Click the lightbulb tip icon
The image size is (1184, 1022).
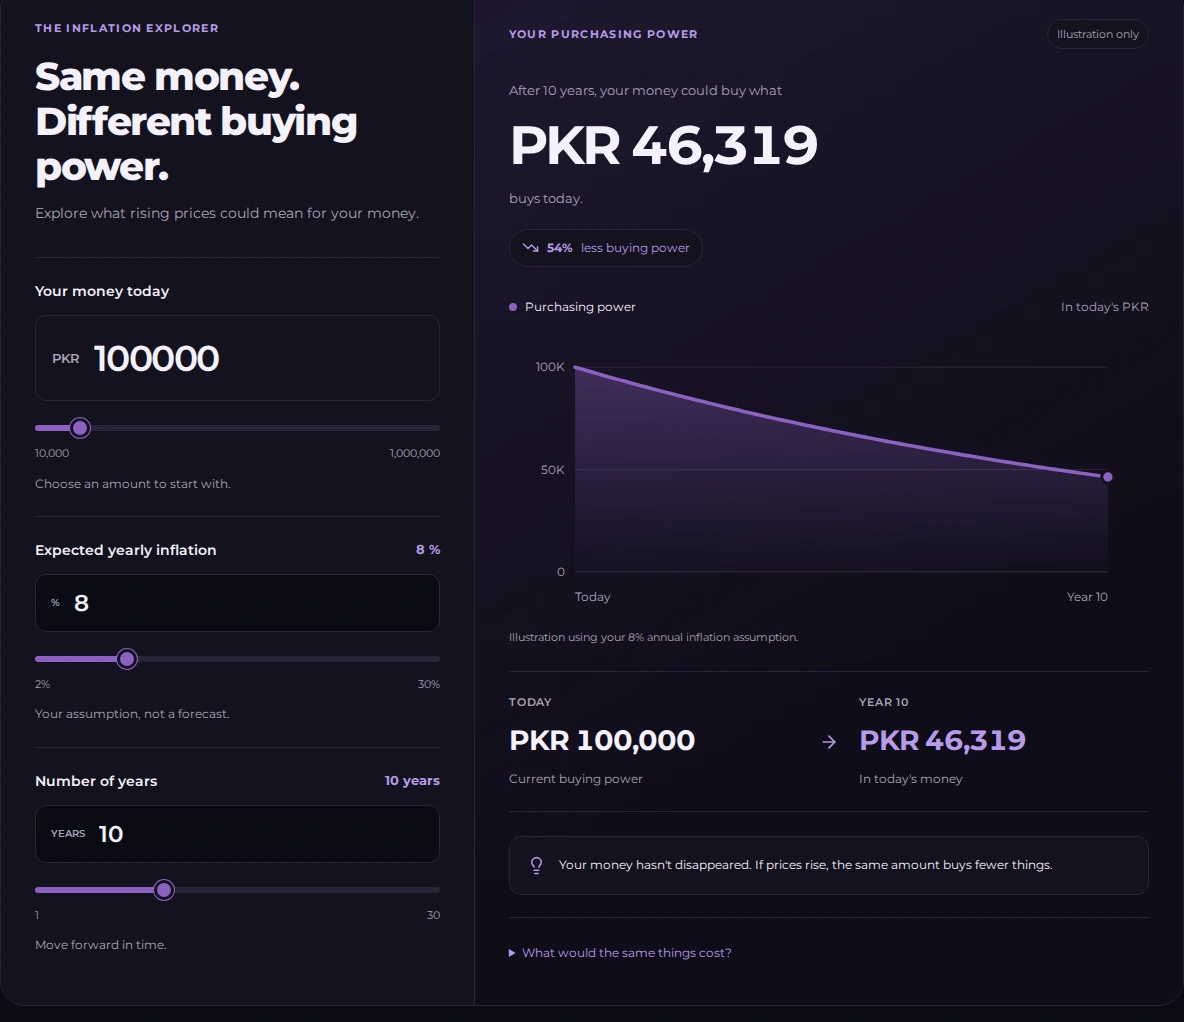pyautogui.click(x=536, y=865)
